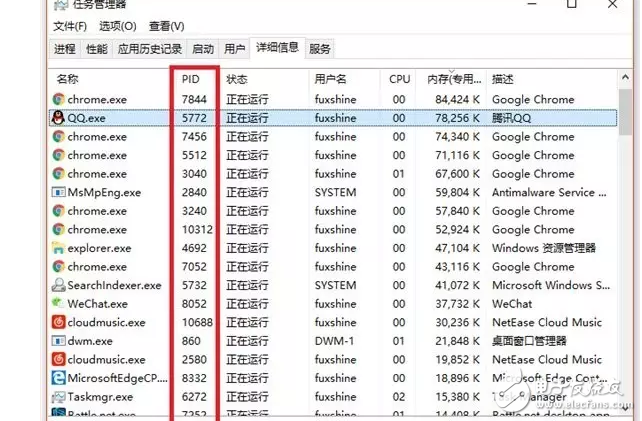The height and width of the screenshot is (421, 642).
Task: Switch to the 用户 tab
Action: point(234,49)
